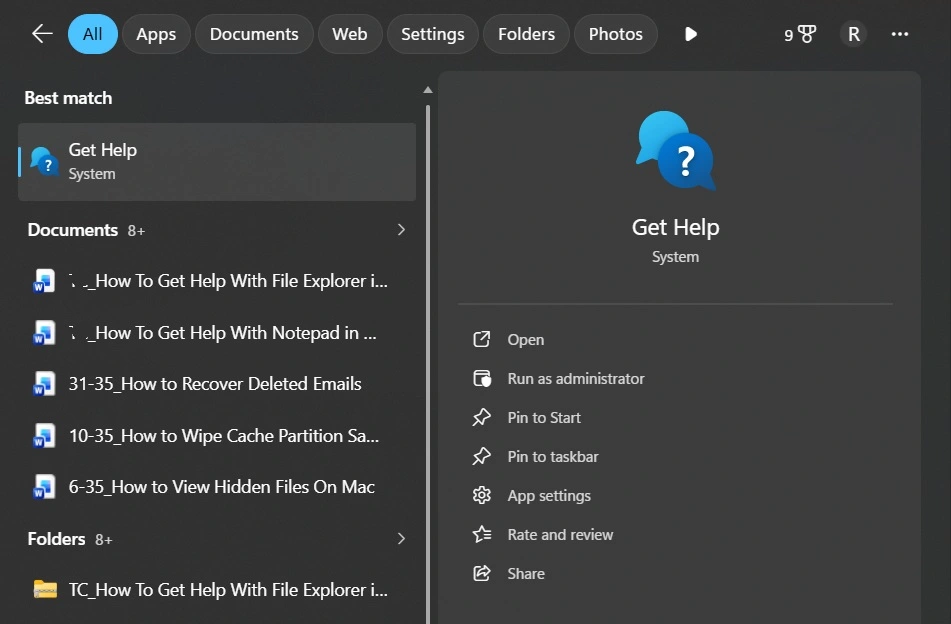Click Word icon beside View Hidden Files On Mac
This screenshot has height=624, width=951.
(x=44, y=487)
